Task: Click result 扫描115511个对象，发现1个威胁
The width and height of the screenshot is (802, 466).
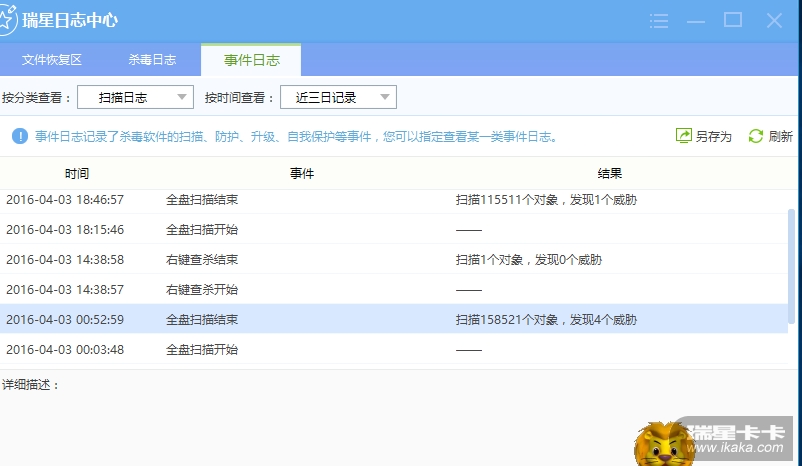Action: pyautogui.click(x=546, y=200)
